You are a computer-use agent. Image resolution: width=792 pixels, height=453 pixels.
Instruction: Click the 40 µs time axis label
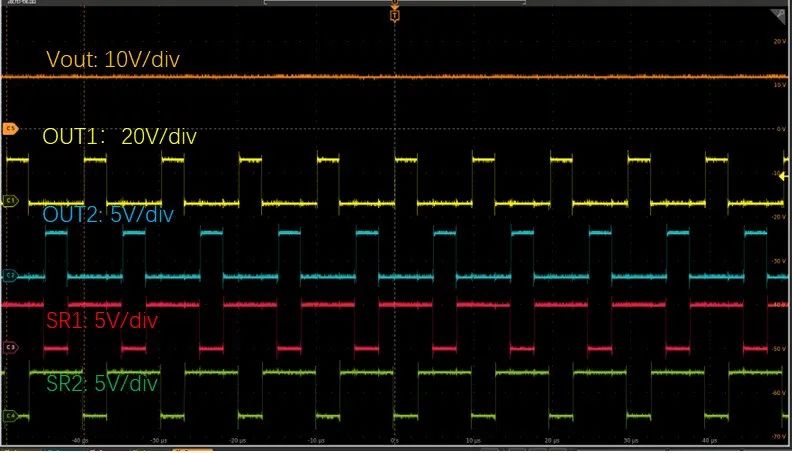tap(709, 439)
